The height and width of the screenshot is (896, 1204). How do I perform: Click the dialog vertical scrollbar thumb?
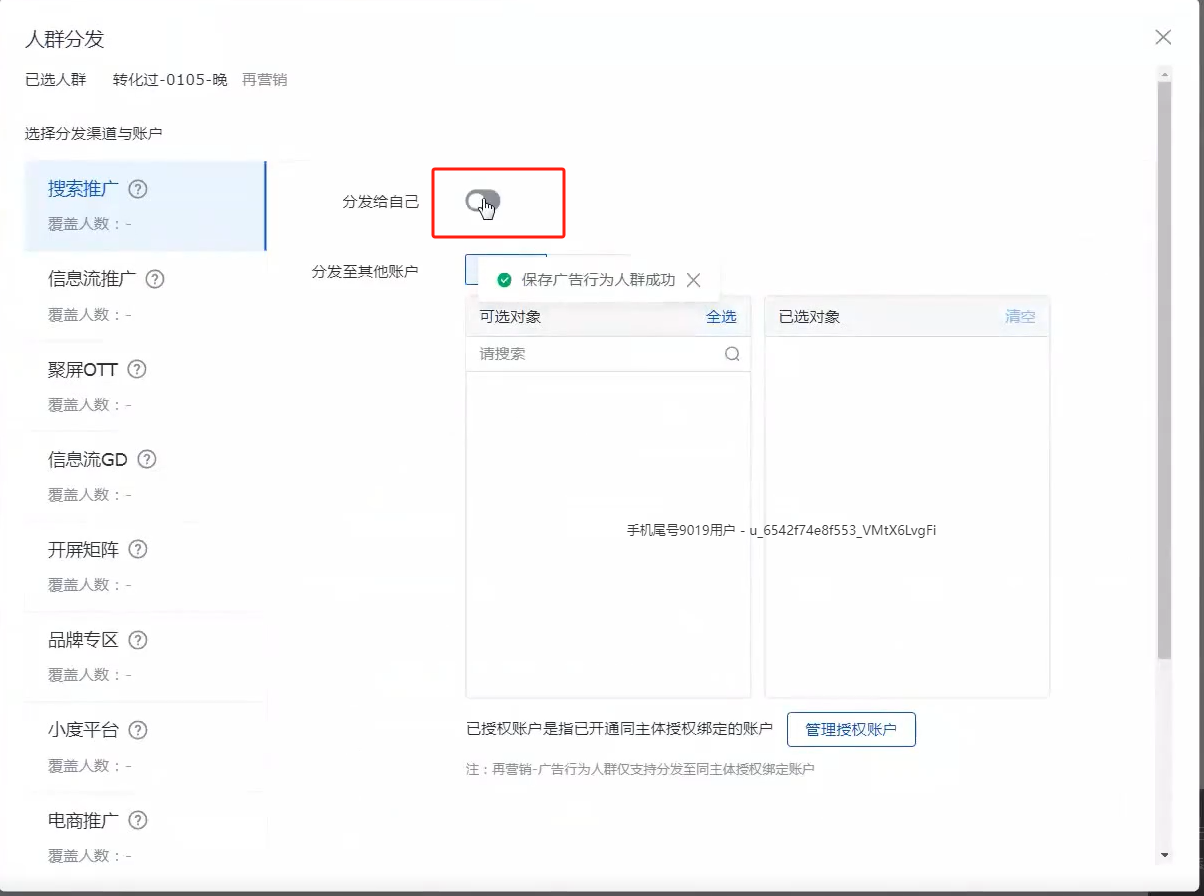coord(1163,370)
